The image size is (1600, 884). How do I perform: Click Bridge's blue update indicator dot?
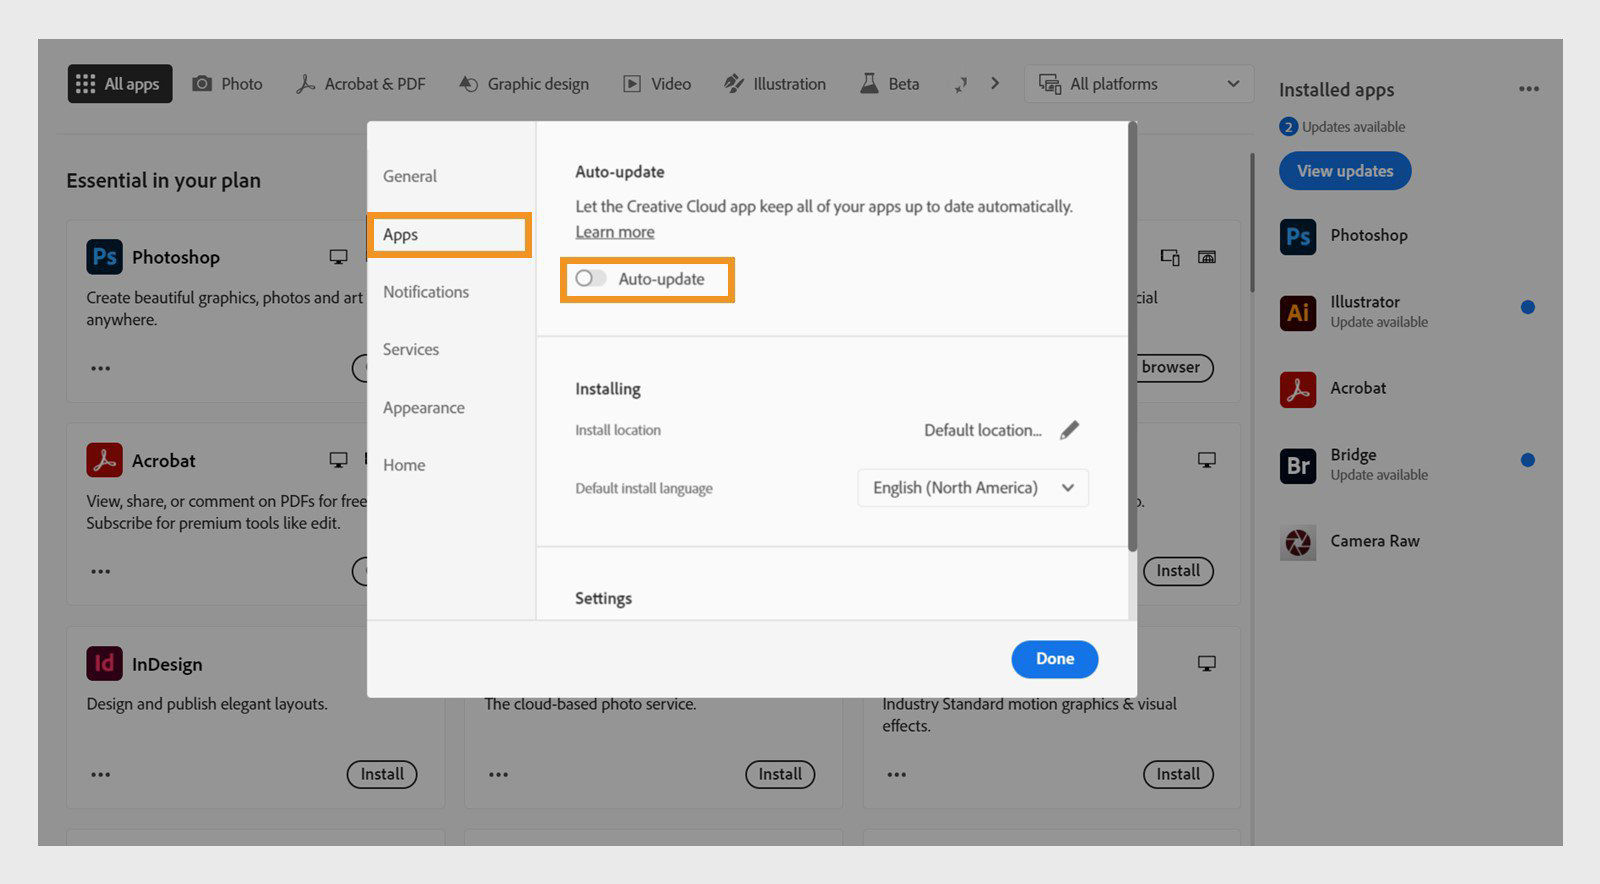[1528, 460]
